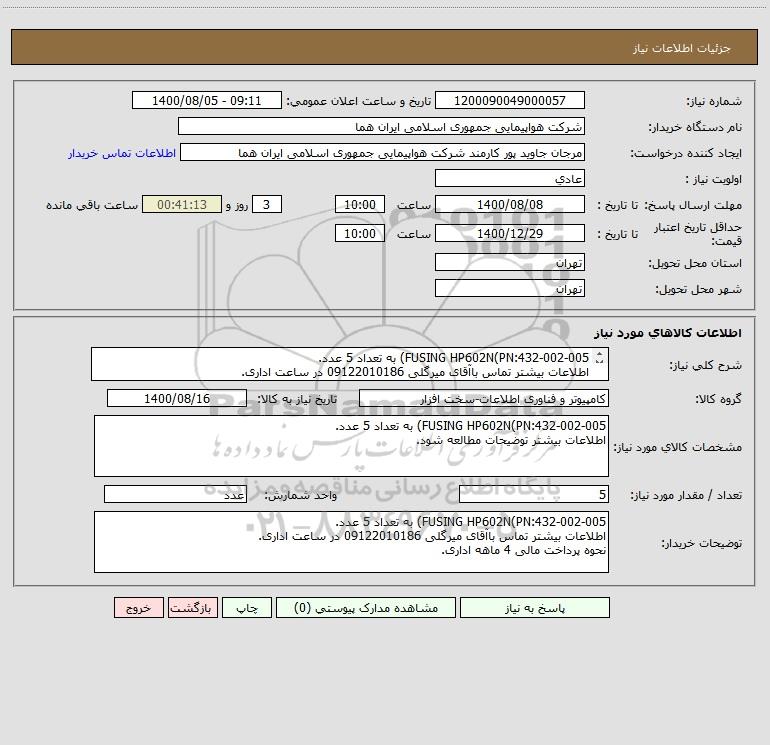Click the 'مشخصات کالای مورد نیاز:' label
Image resolution: width=770 pixels, height=745 pixels.
pyautogui.click(x=678, y=447)
